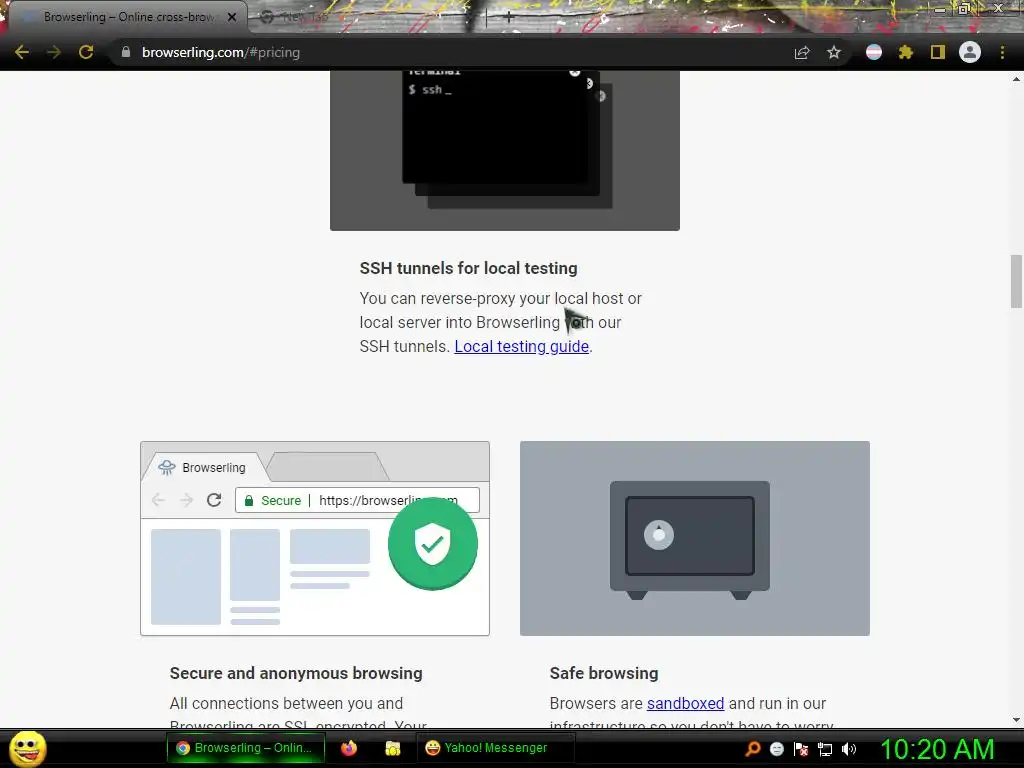Click the Secure and anonymous browsing heading
Image resolution: width=1024 pixels, height=768 pixels.
pyautogui.click(x=296, y=673)
